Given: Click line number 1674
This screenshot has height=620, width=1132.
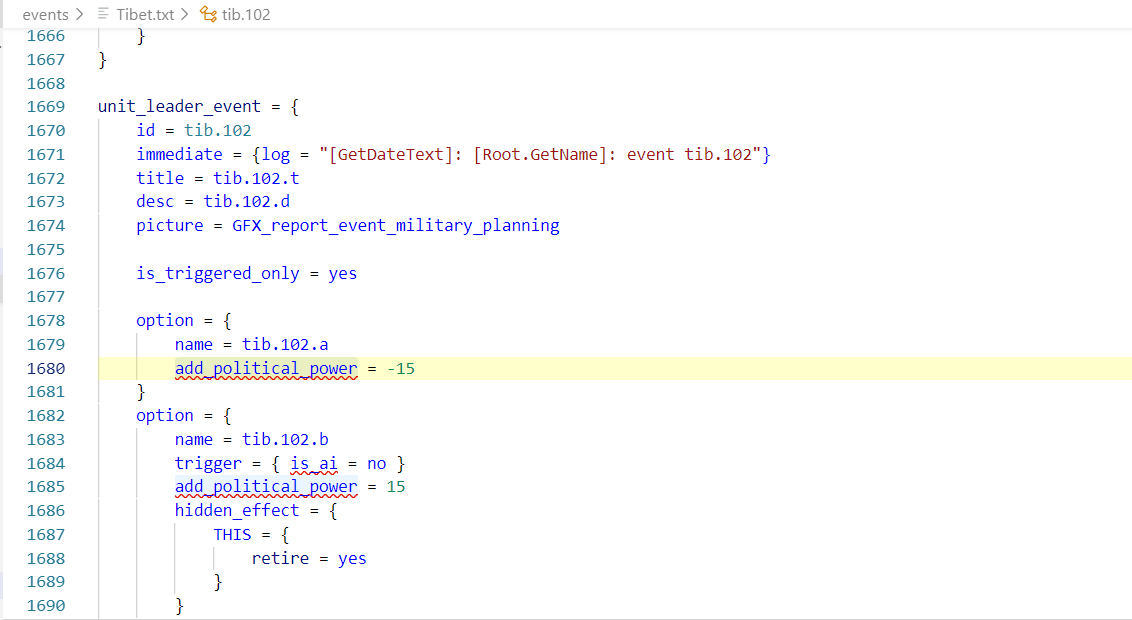Looking at the screenshot, I should click(x=45, y=226).
